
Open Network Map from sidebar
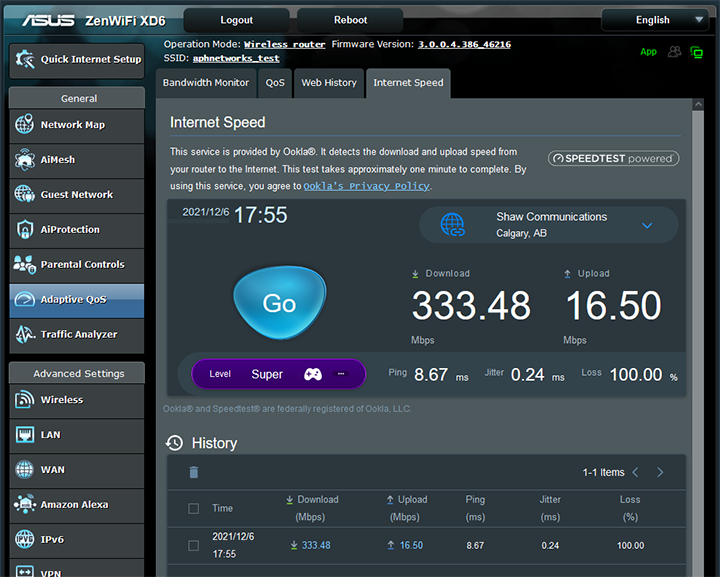click(75, 125)
